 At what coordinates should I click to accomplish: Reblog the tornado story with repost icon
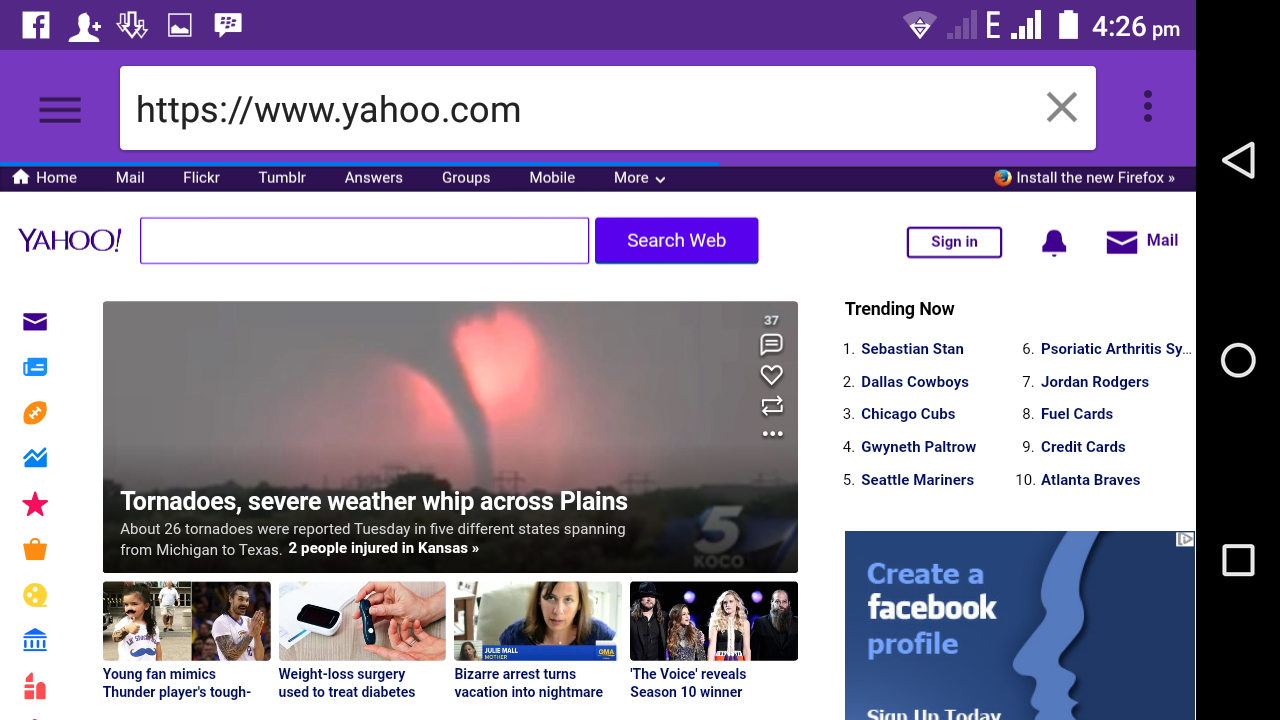click(x=771, y=406)
